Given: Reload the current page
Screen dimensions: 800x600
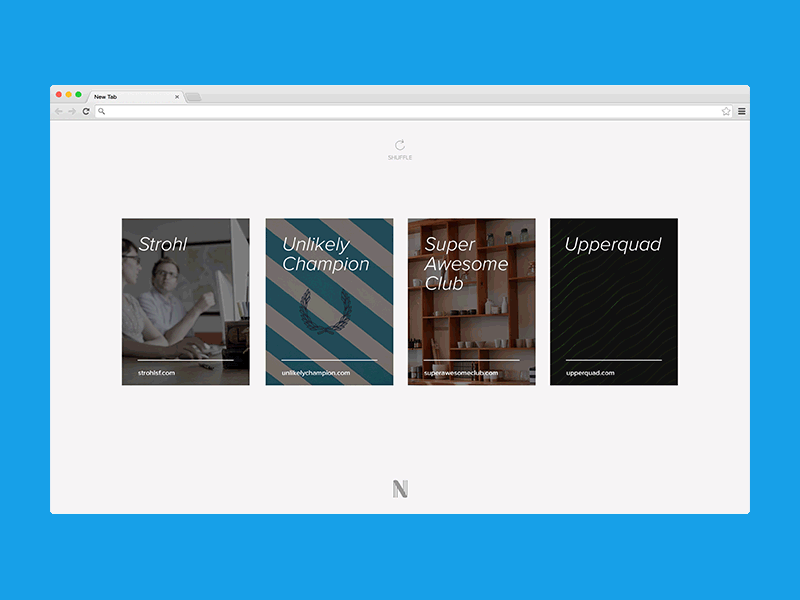Looking at the screenshot, I should coord(85,111).
